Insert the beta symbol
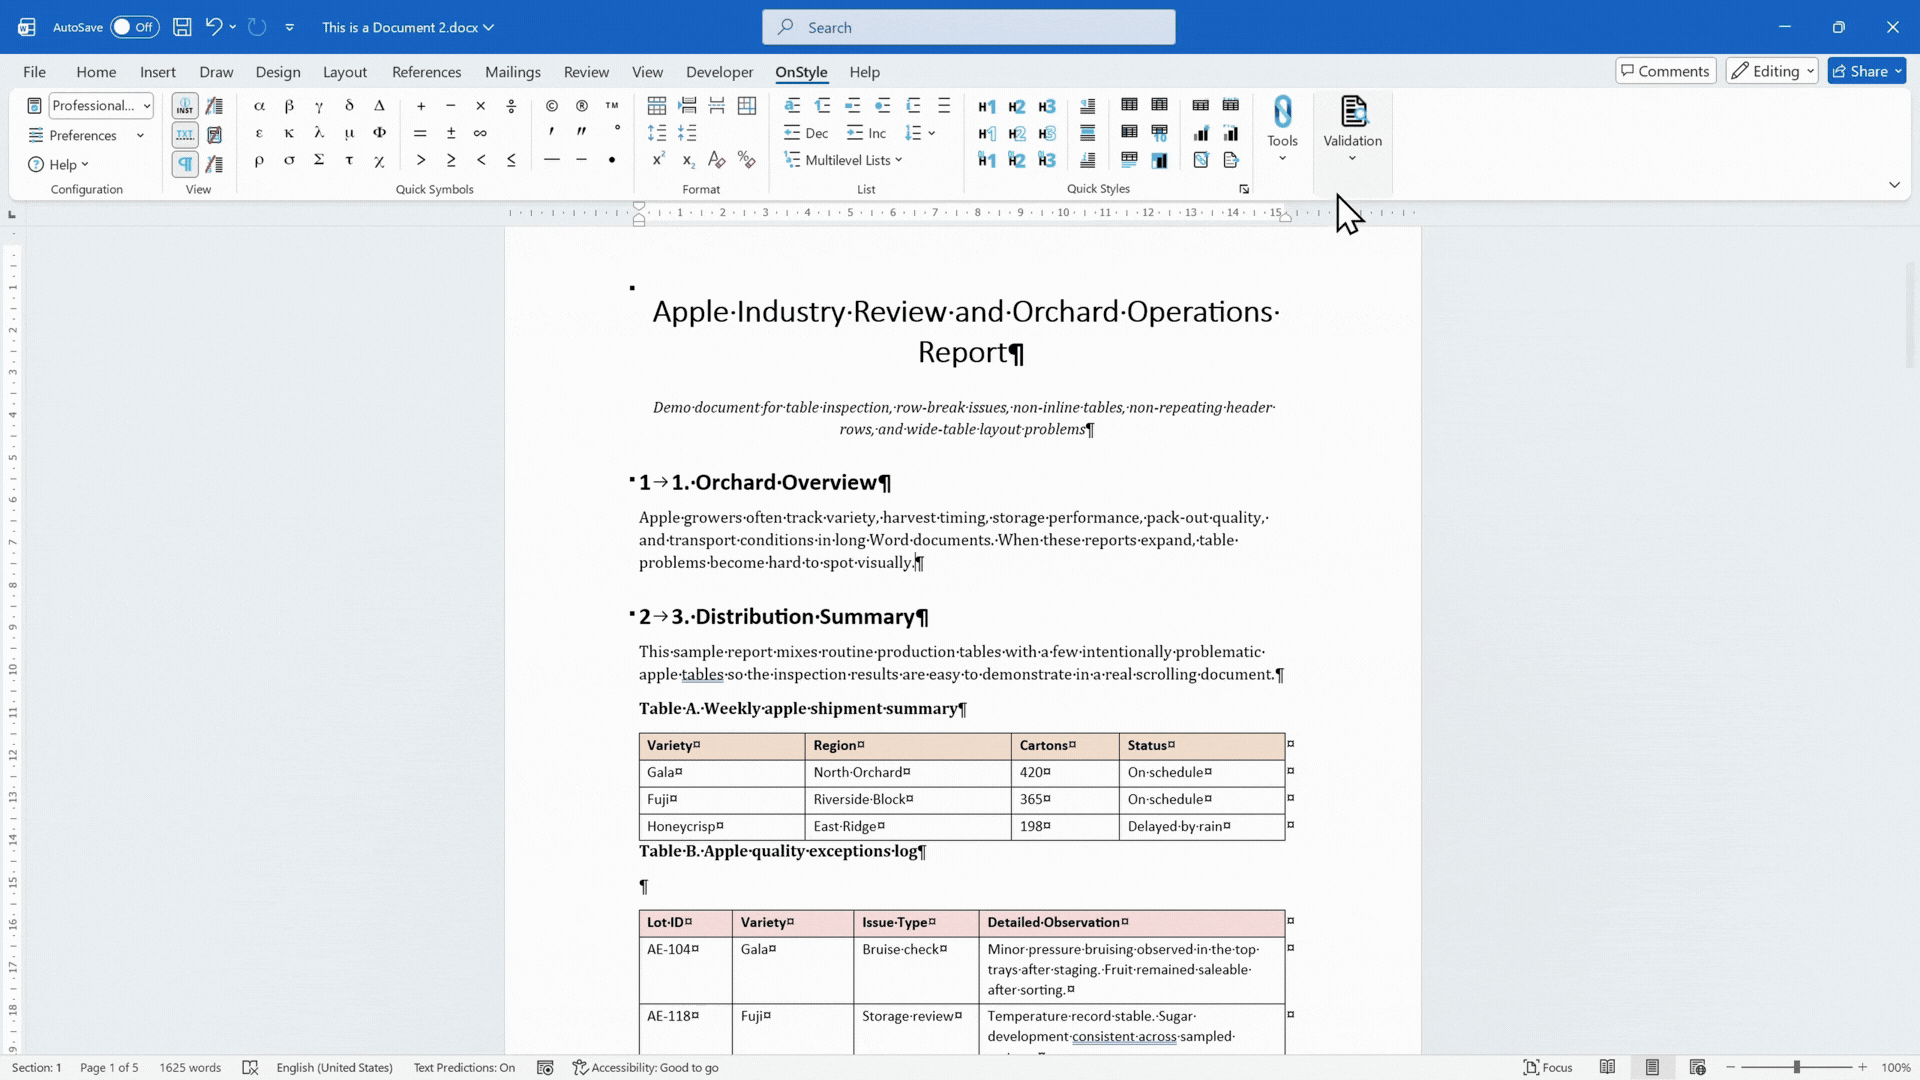 289,106
